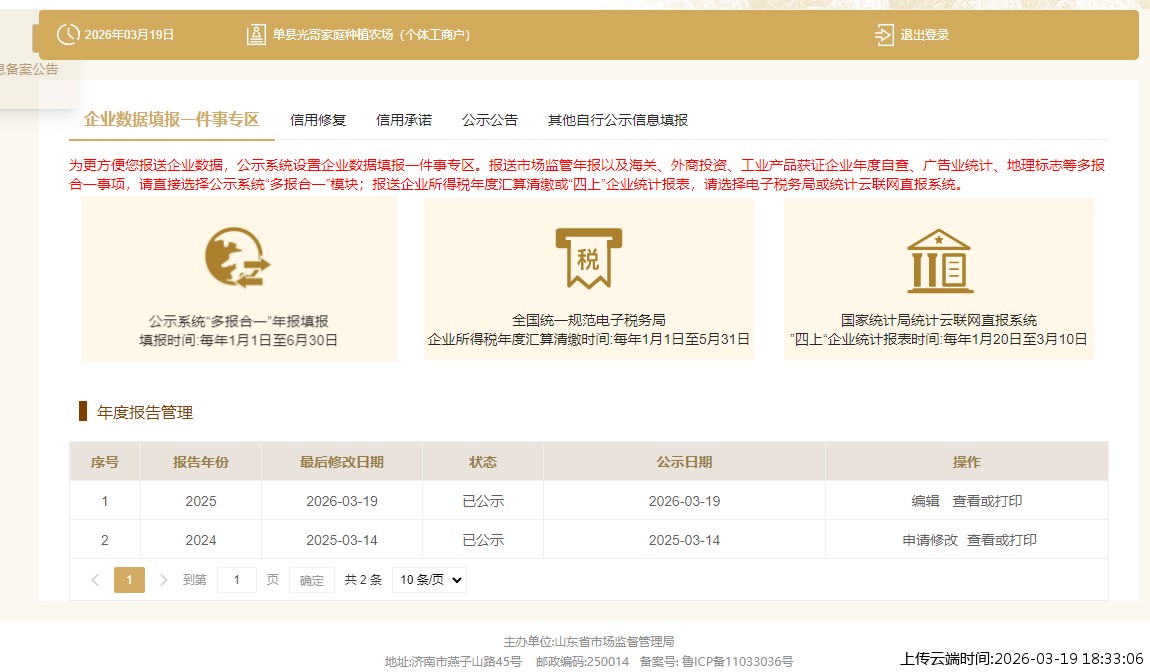Click the page number input field
Screen dimensions: 1150x672
237,580
